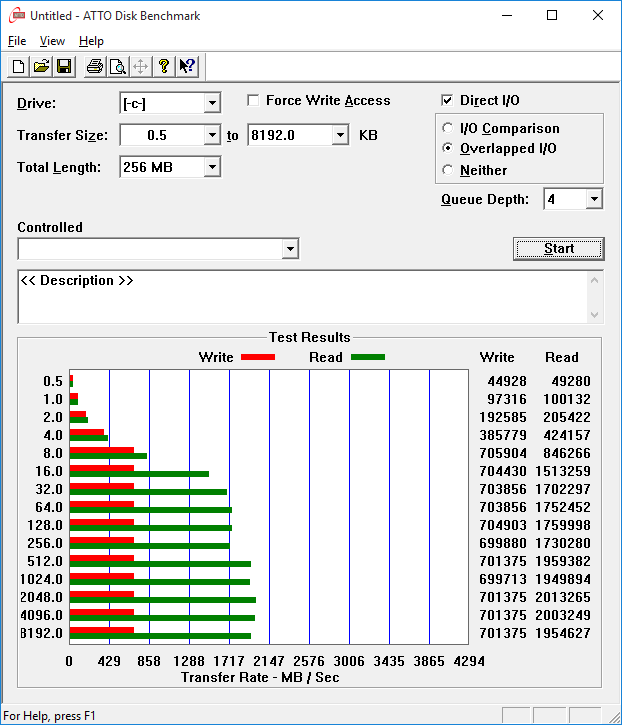Click the read value 2013265 for 2048.0
Image resolution: width=622 pixels, height=725 pixels.
coord(563,597)
